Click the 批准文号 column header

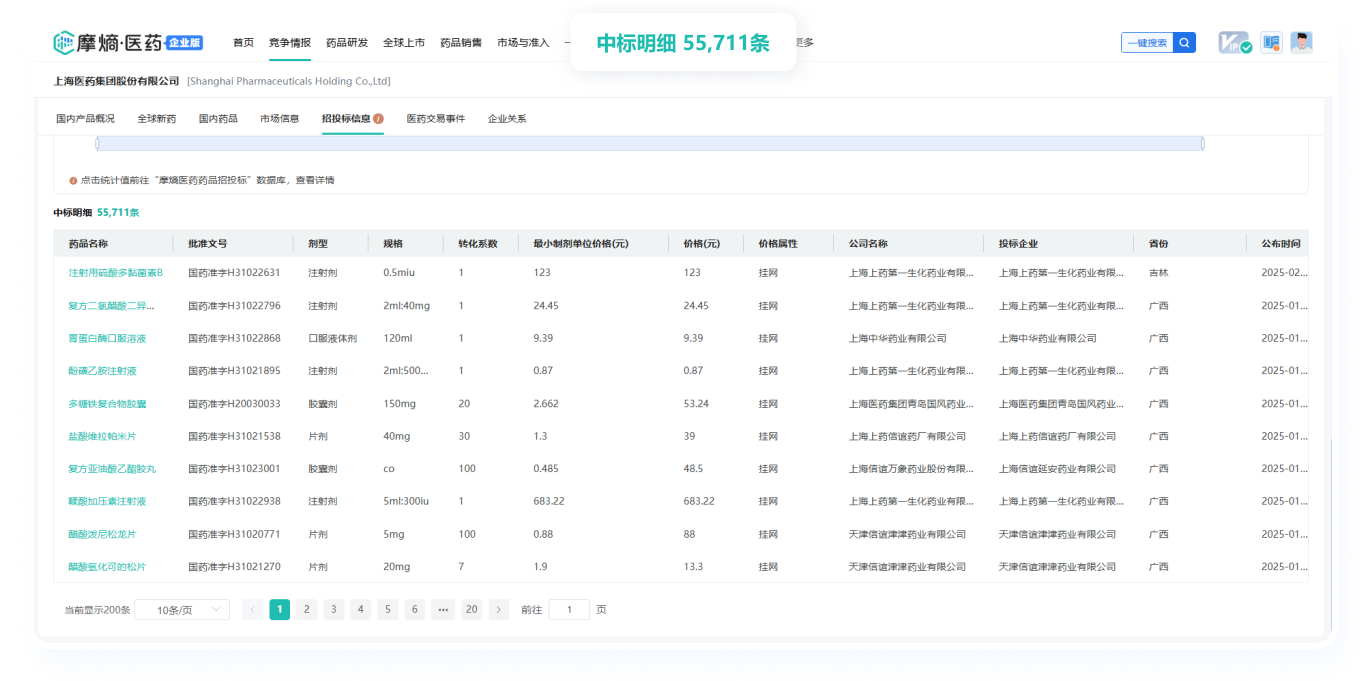pos(208,243)
